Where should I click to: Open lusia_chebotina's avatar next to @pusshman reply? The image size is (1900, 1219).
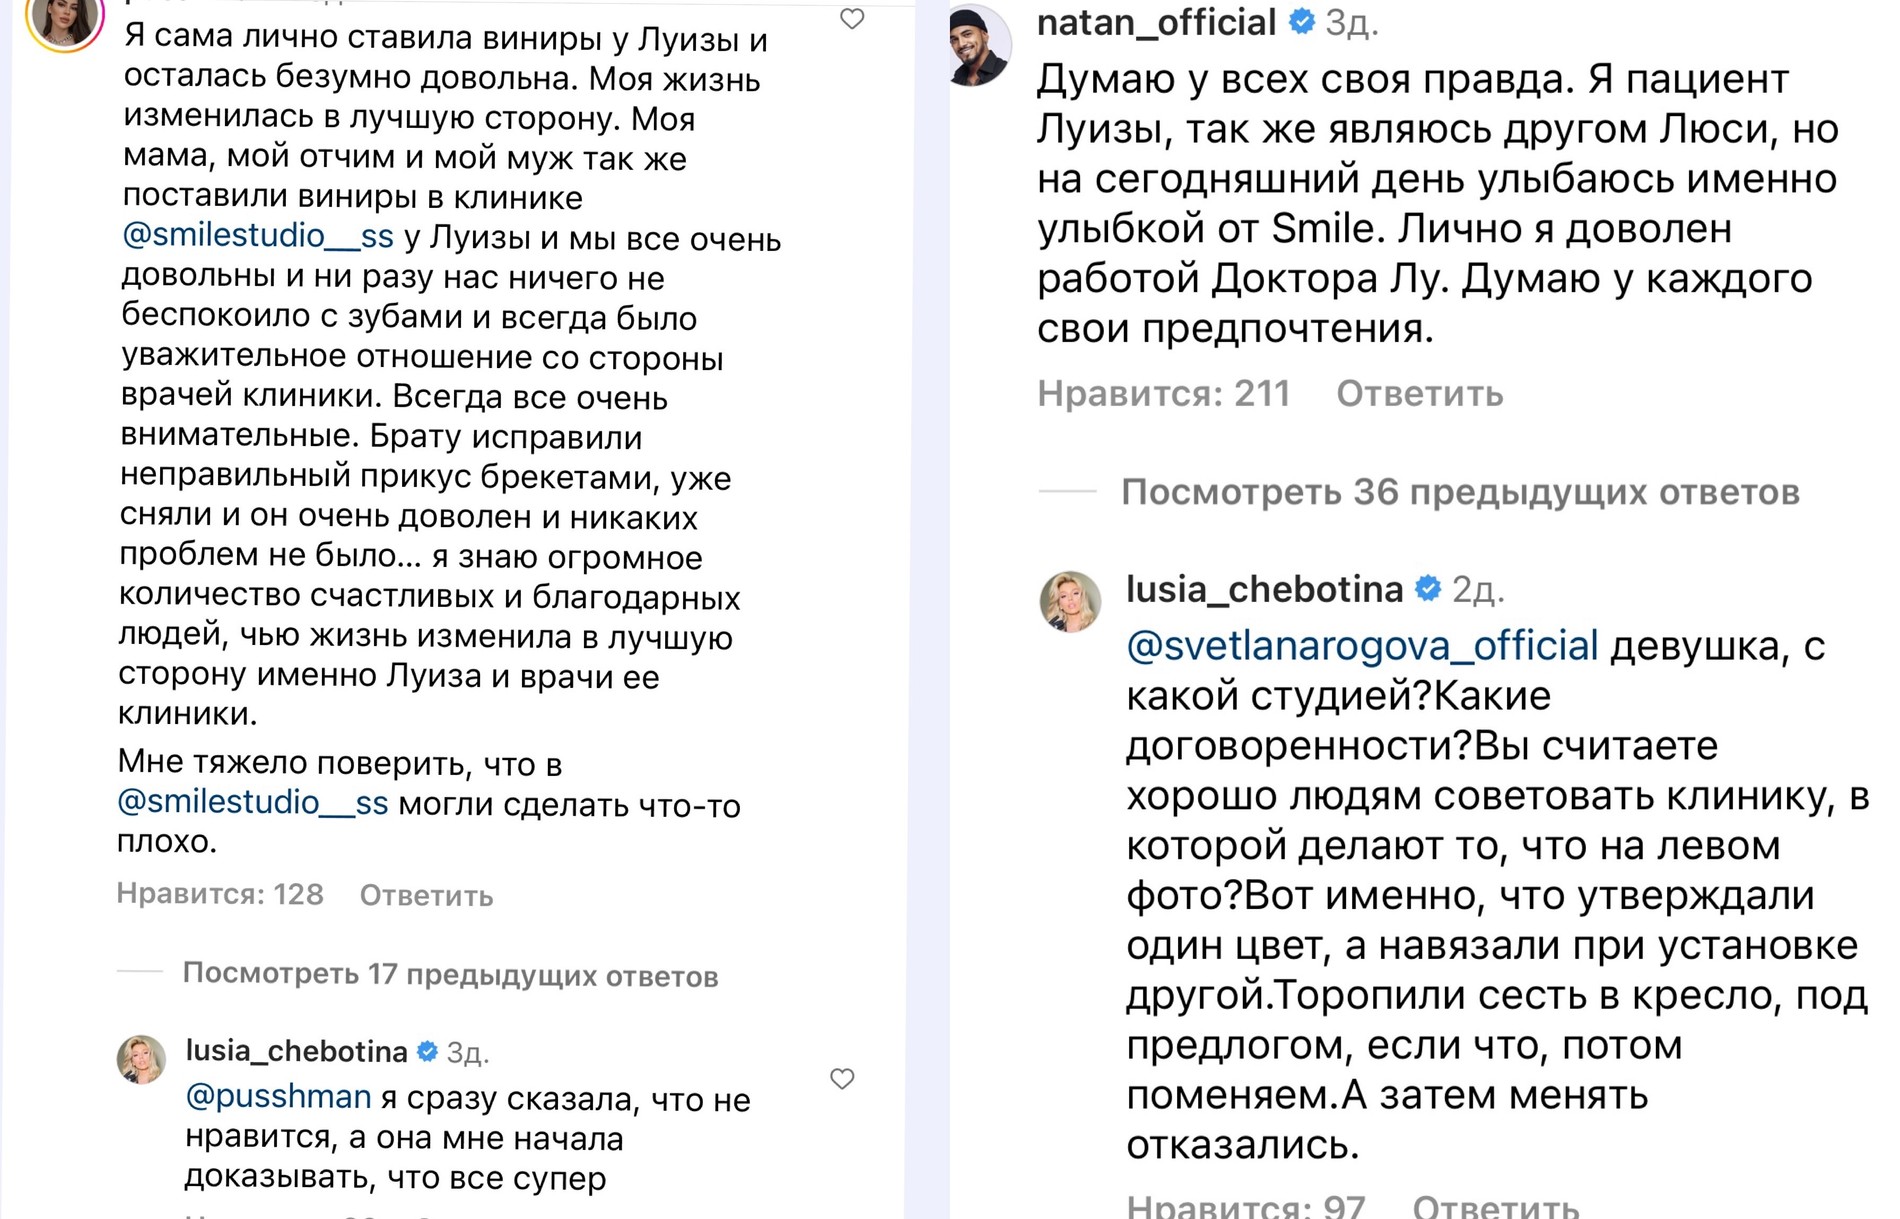pyautogui.click(x=142, y=1059)
